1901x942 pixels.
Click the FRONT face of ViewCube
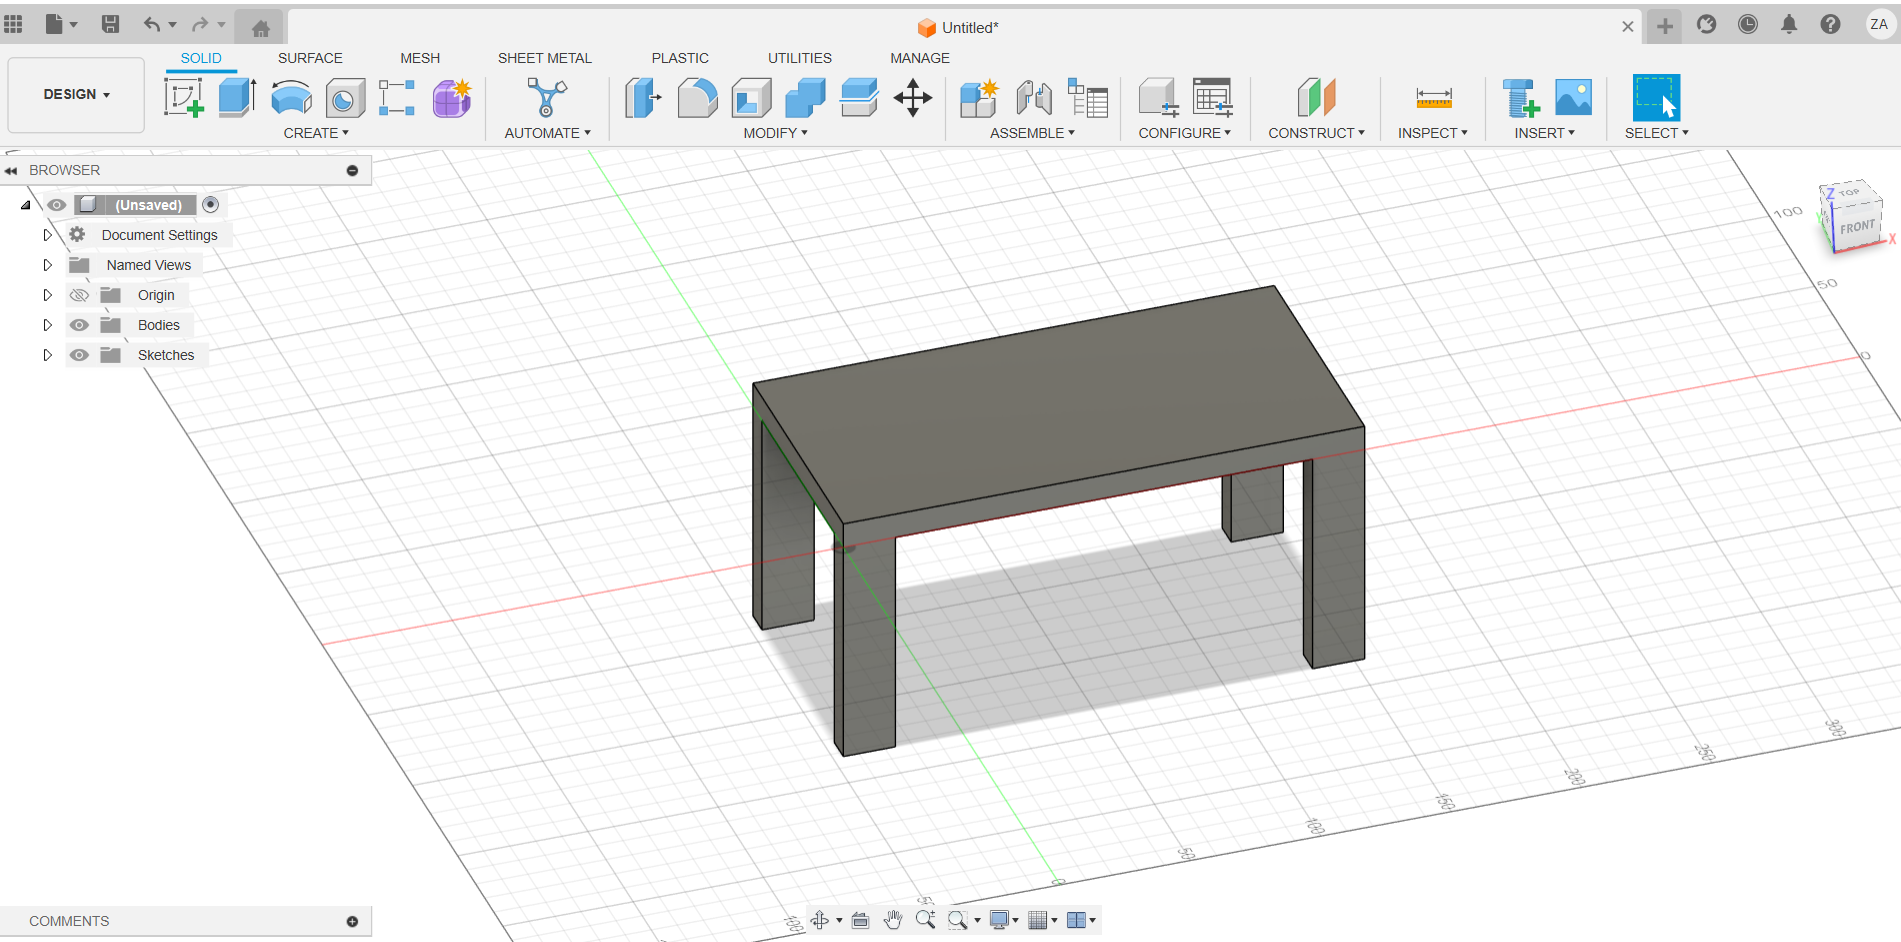1858,227
